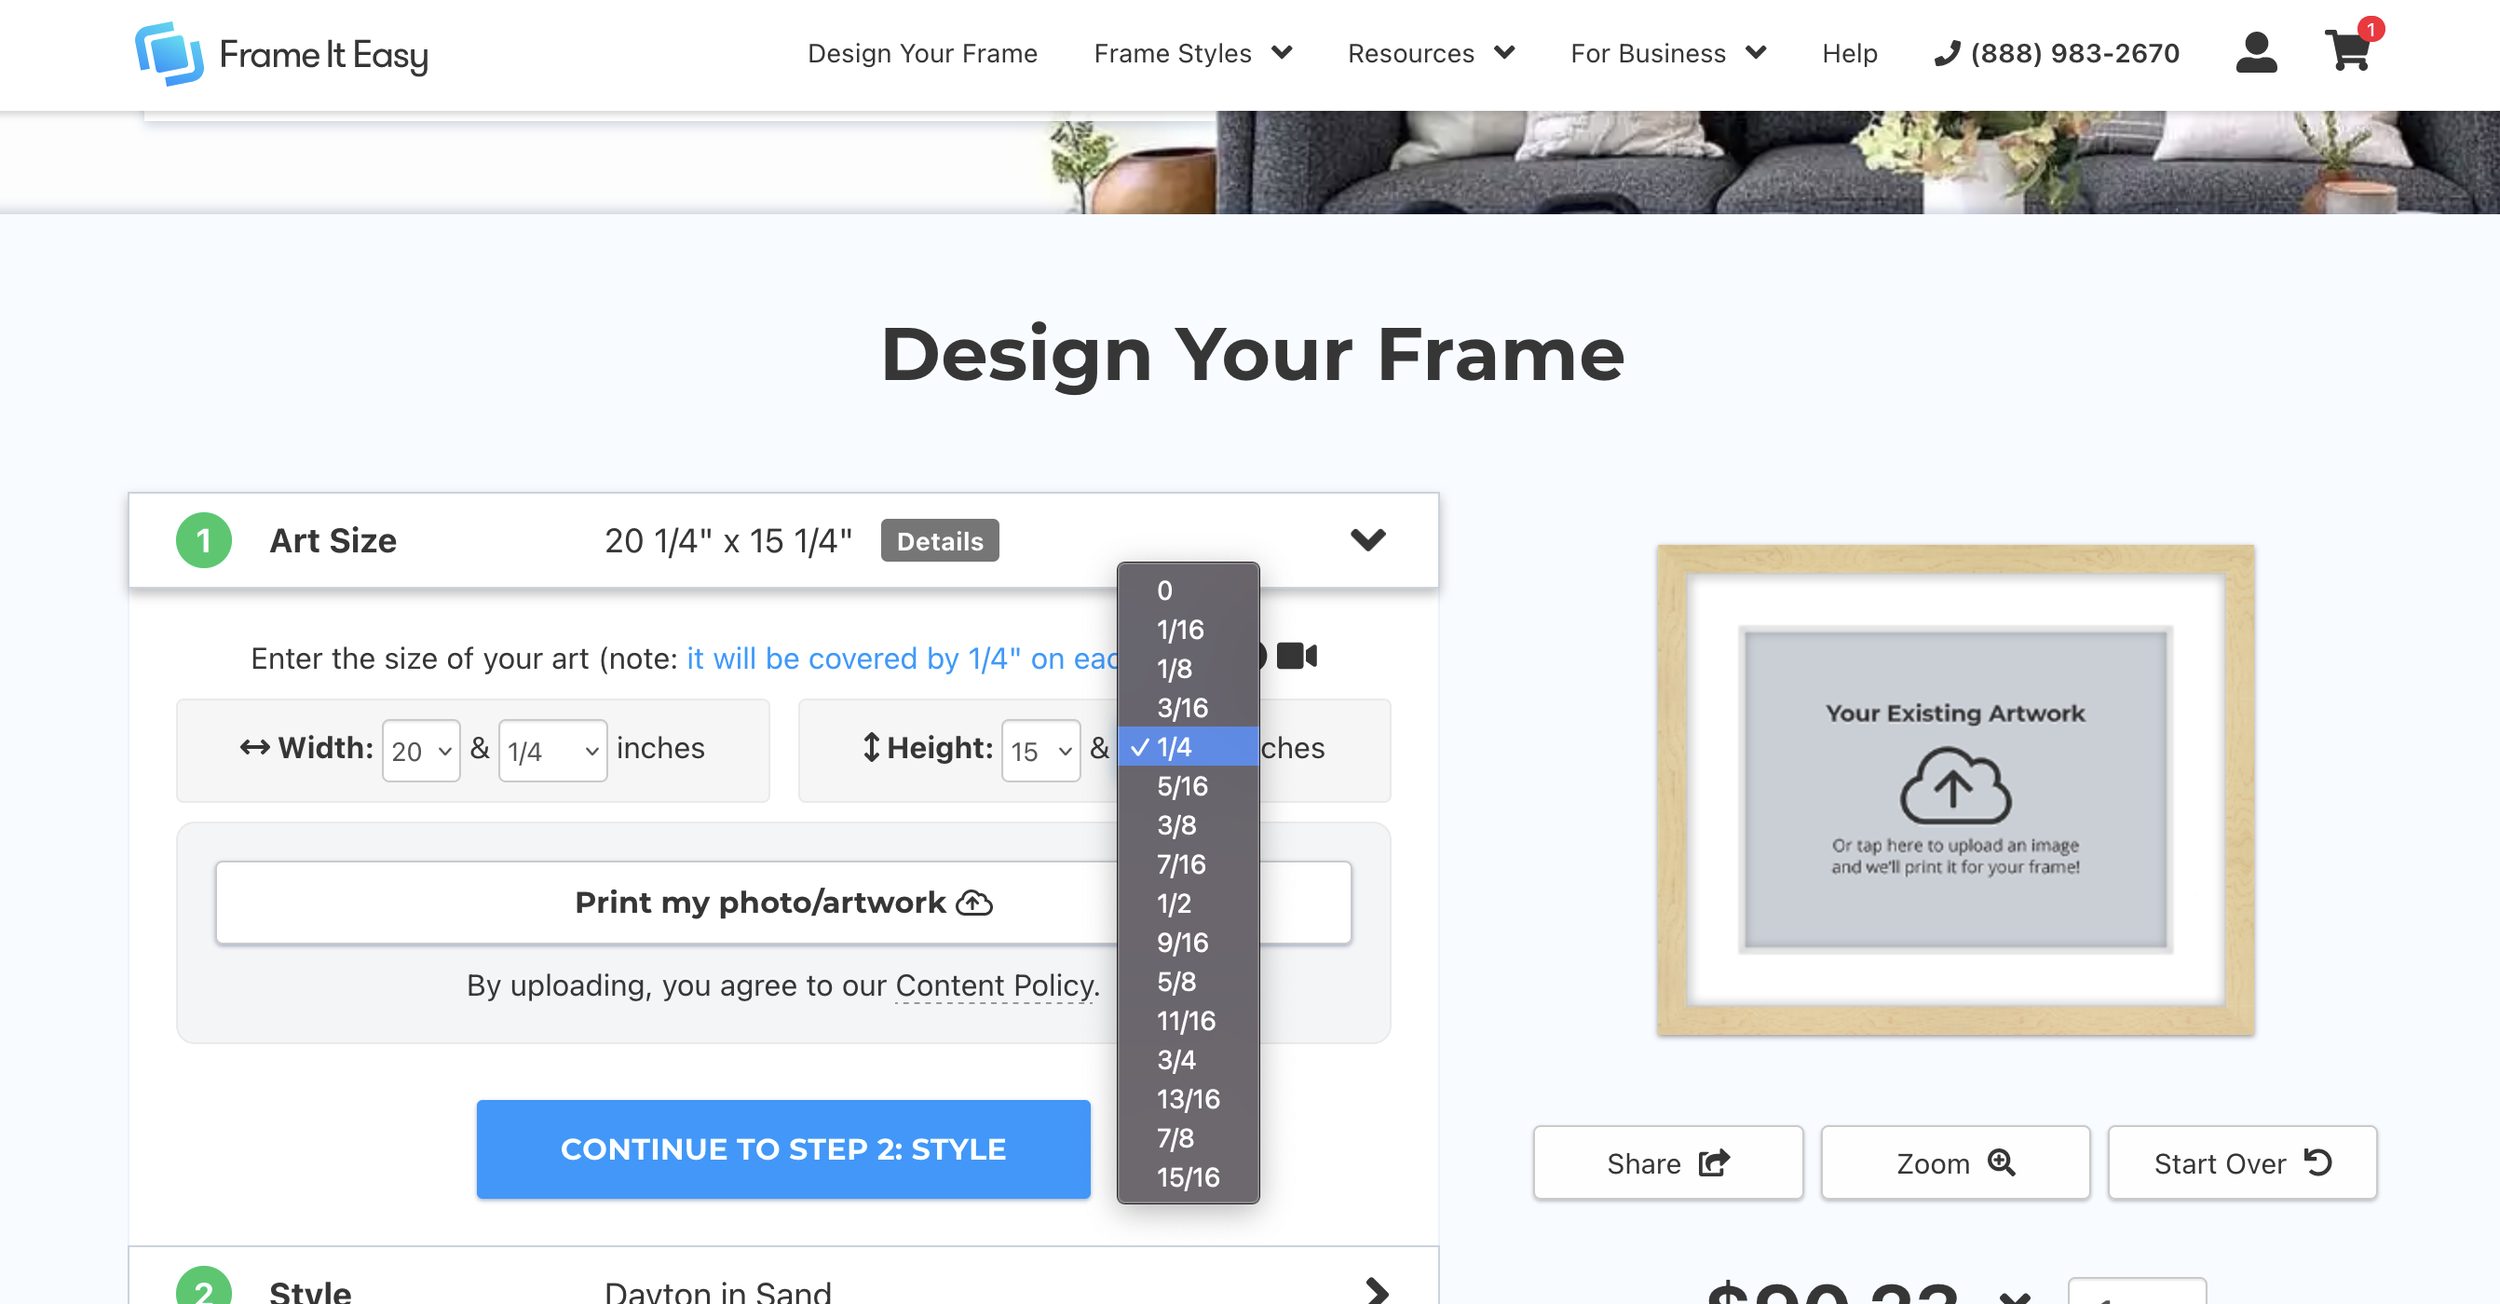Pick 0 in the height fraction list
The image size is (2500, 1304).
point(1165,591)
